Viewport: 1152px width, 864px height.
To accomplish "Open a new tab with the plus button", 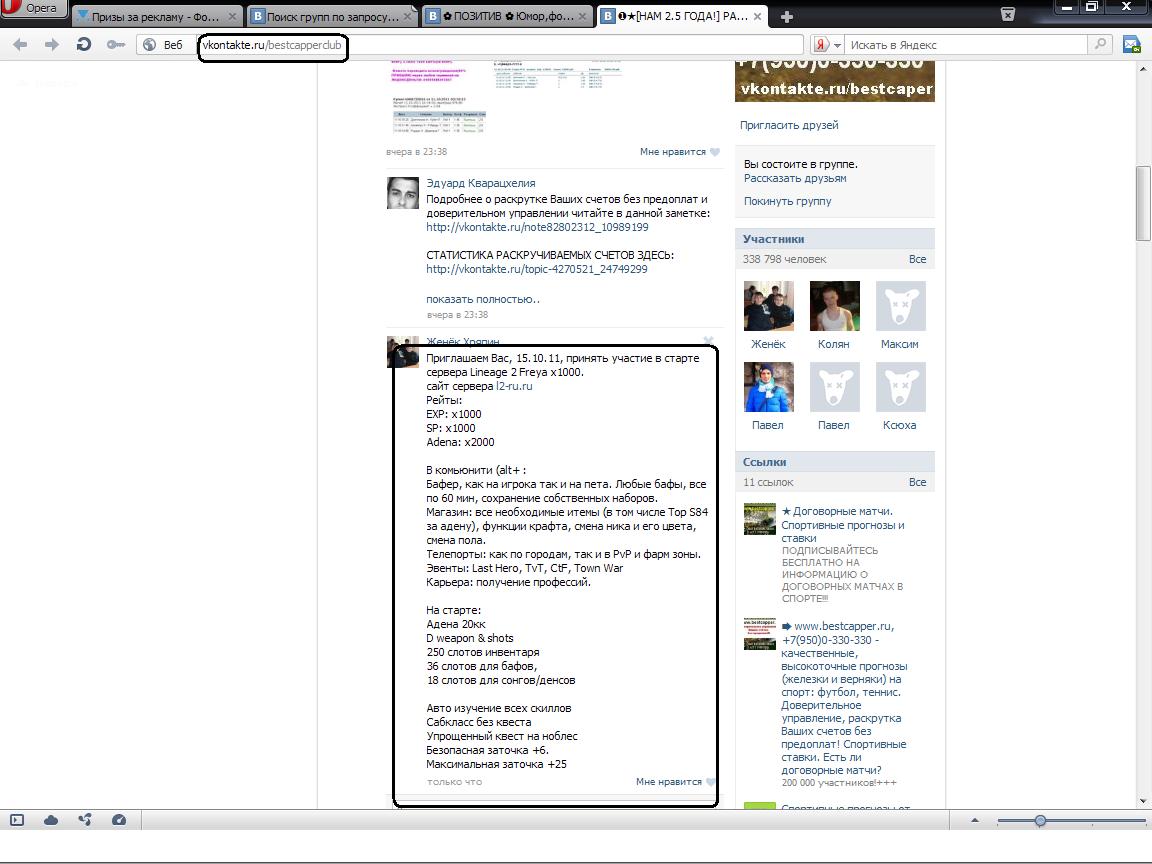I will pos(786,16).
